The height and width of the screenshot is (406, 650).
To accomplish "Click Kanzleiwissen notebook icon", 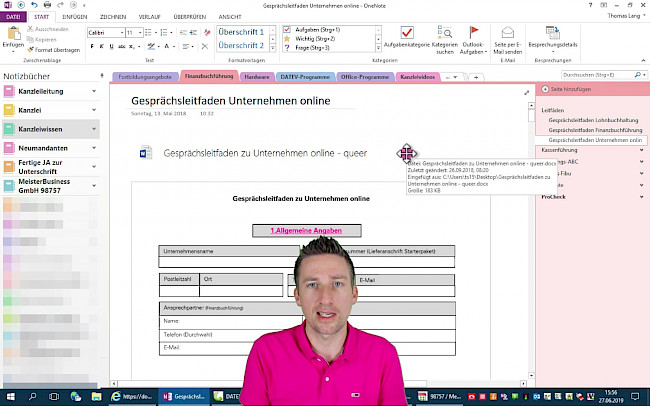I will 8,129.
